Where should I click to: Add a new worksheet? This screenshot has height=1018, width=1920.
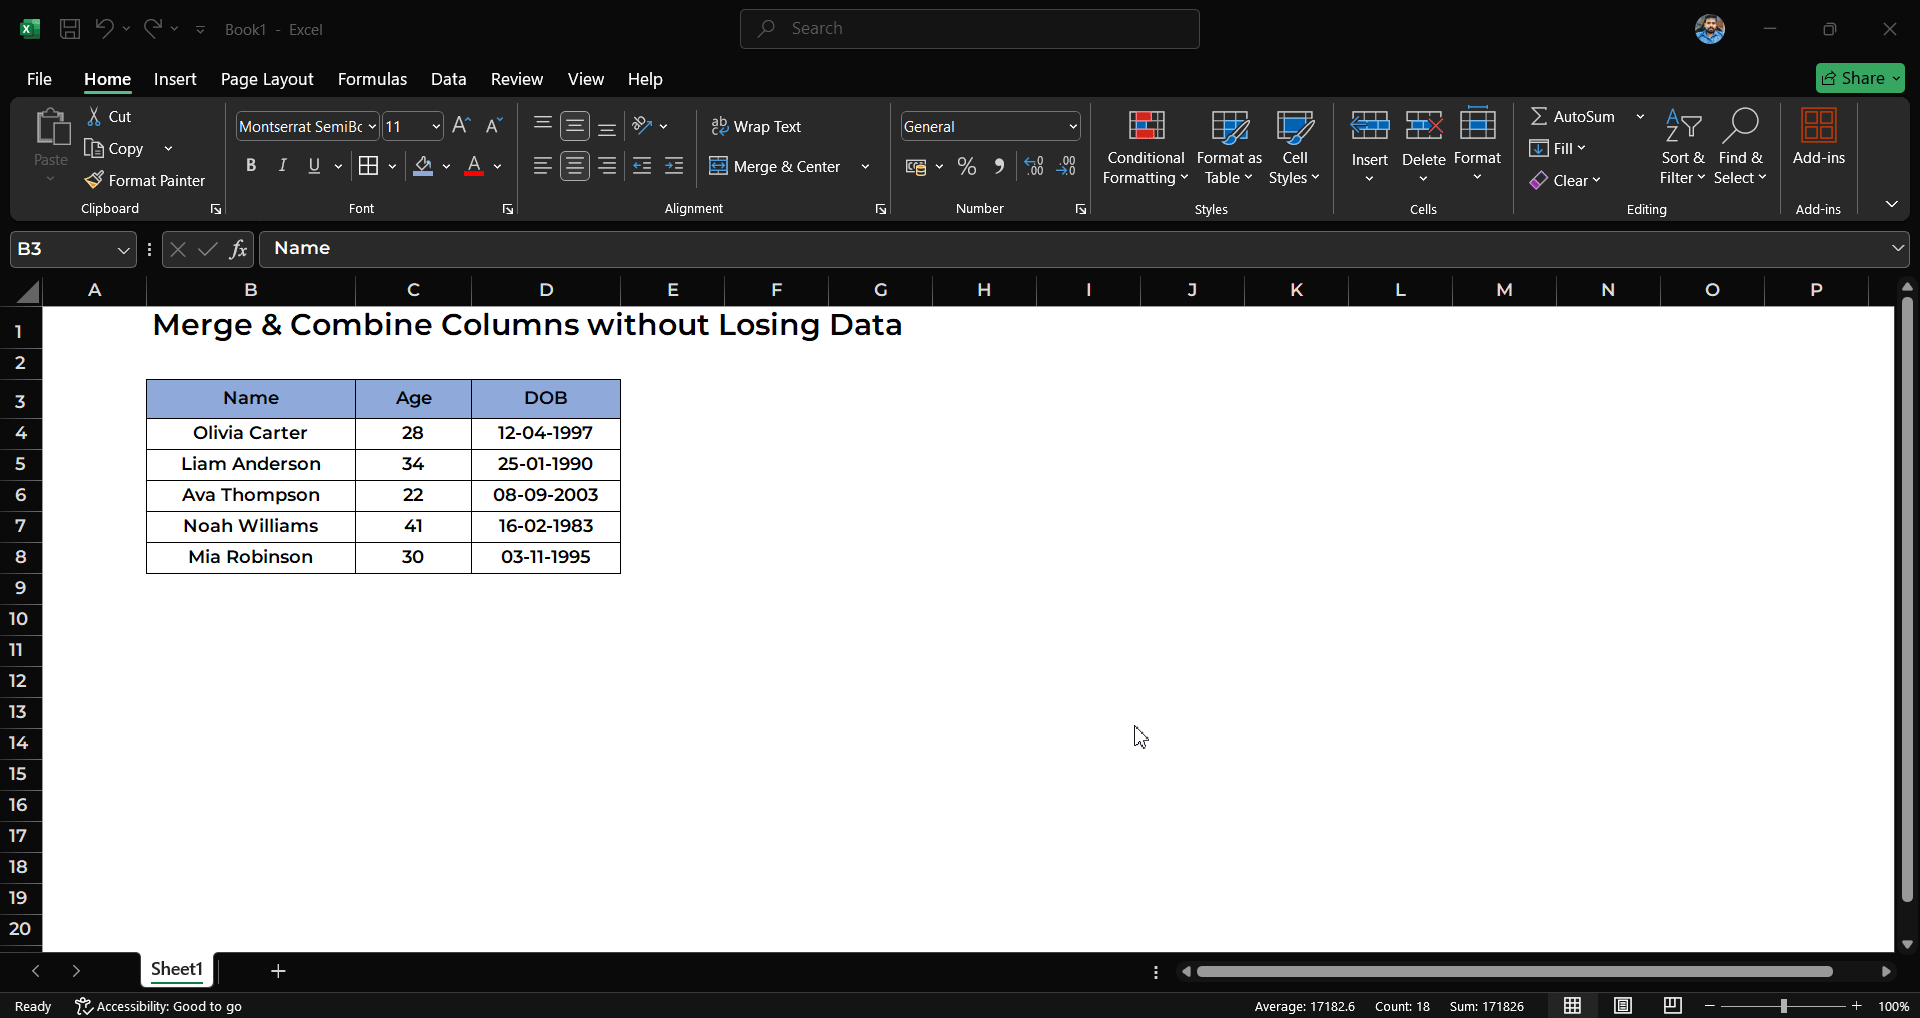click(277, 970)
